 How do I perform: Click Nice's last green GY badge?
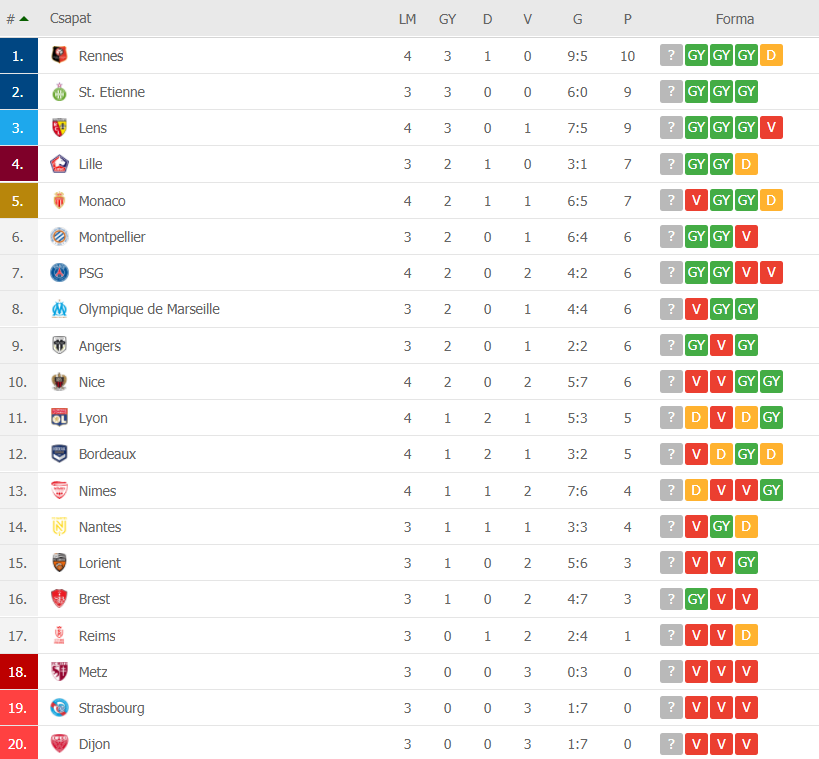click(x=771, y=381)
